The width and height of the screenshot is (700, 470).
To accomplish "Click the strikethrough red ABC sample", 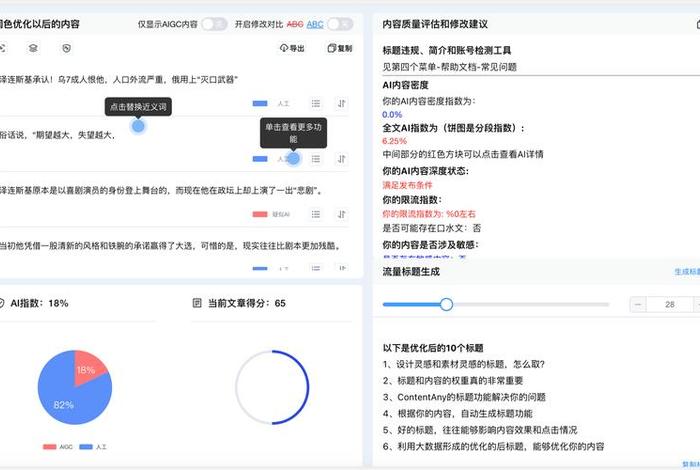I will (x=295, y=24).
